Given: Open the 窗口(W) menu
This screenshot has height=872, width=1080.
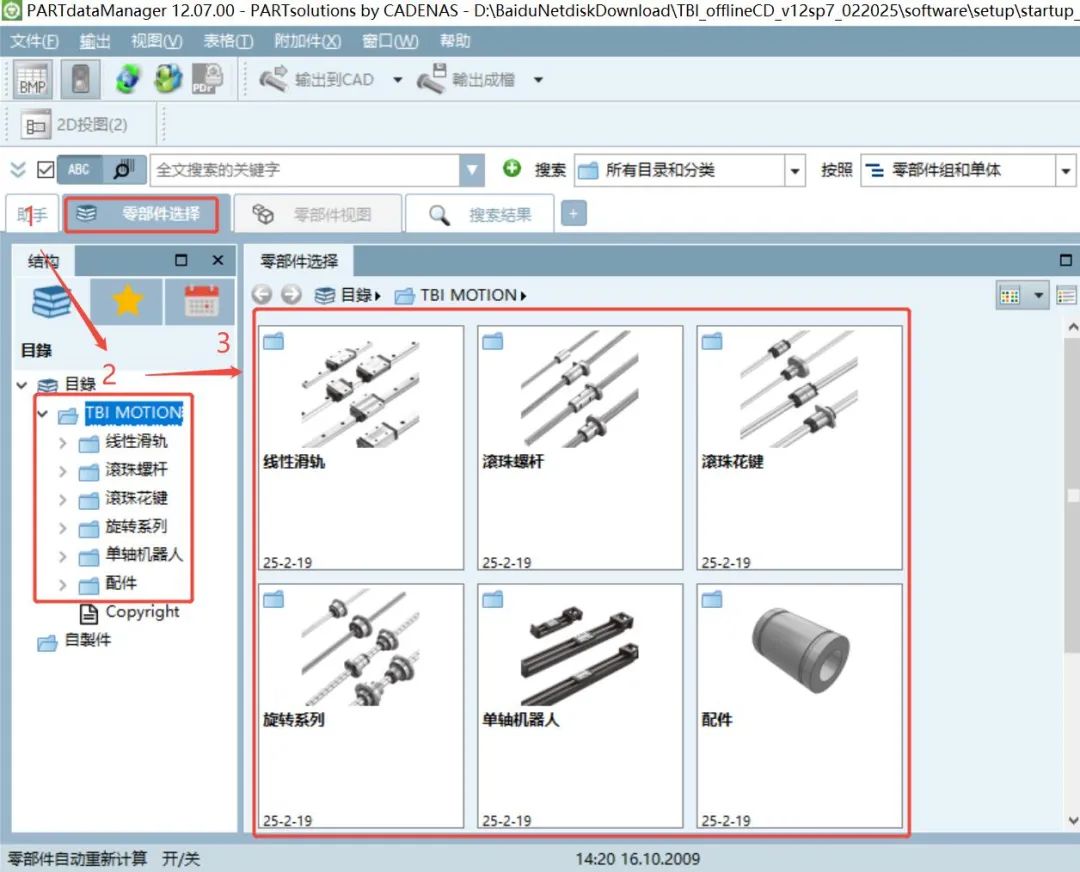Looking at the screenshot, I should point(390,41).
